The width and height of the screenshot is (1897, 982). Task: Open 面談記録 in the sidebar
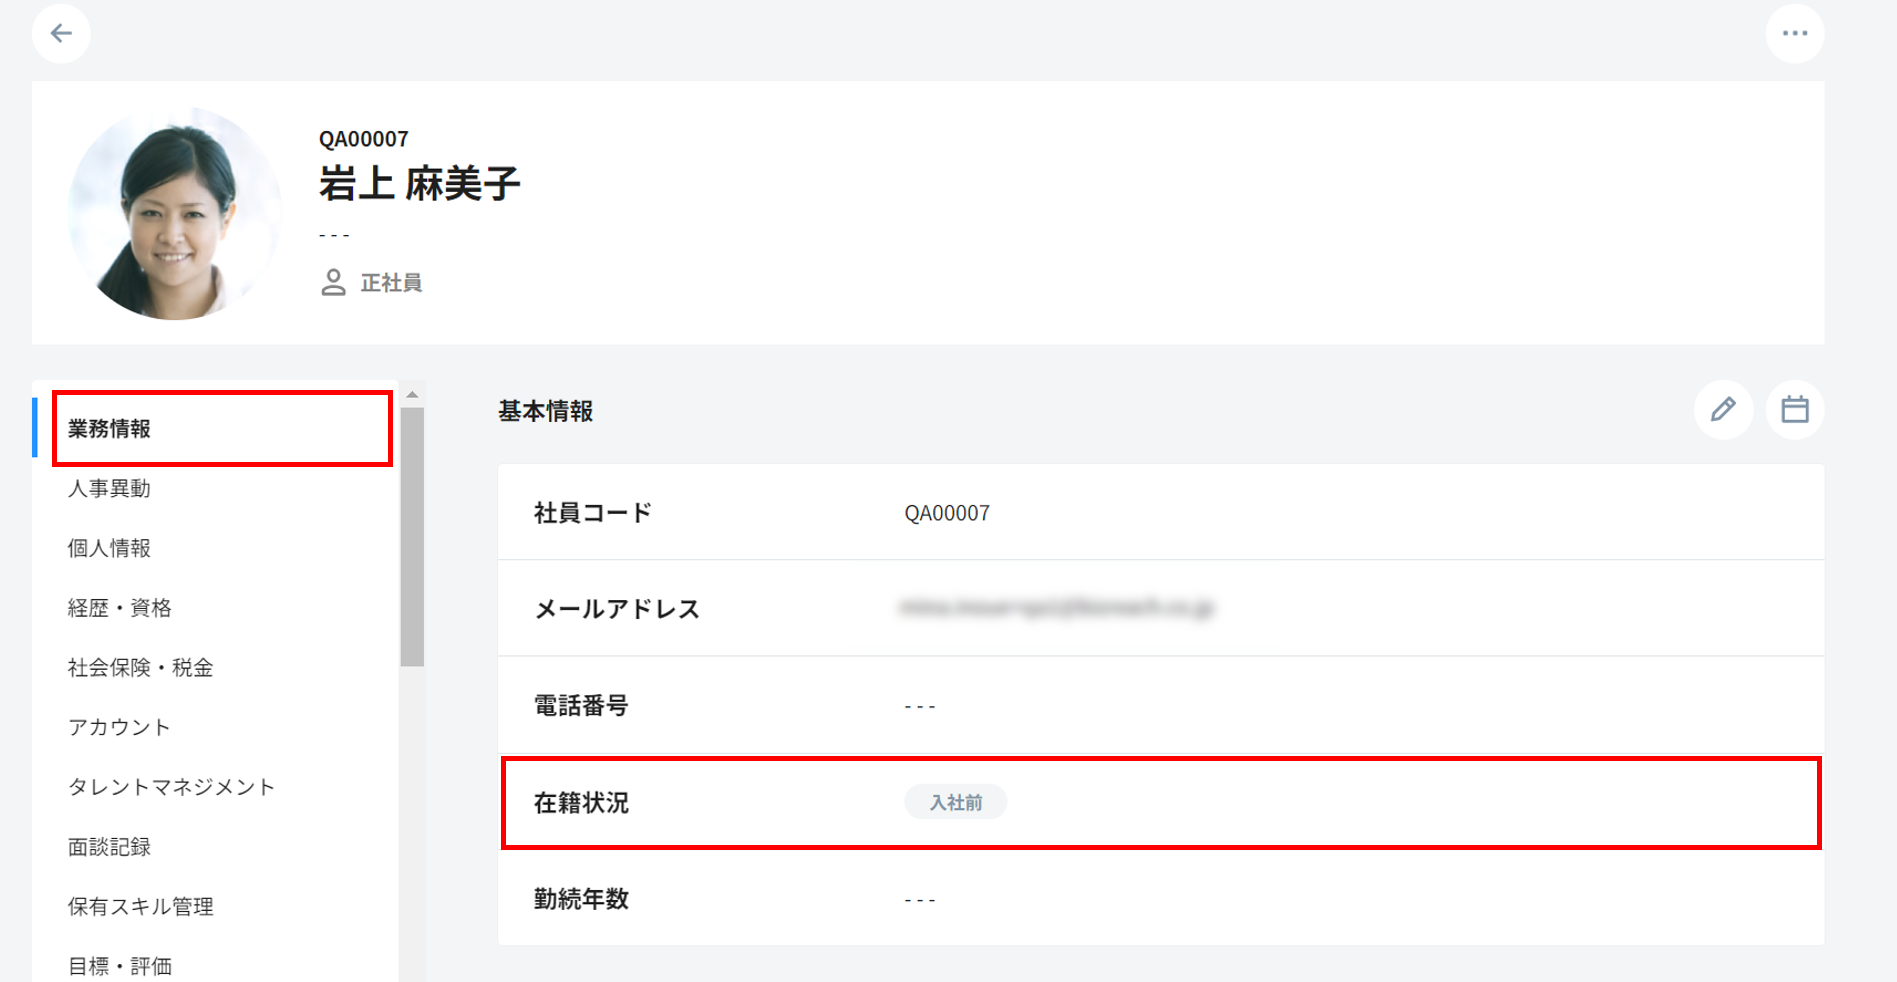110,847
